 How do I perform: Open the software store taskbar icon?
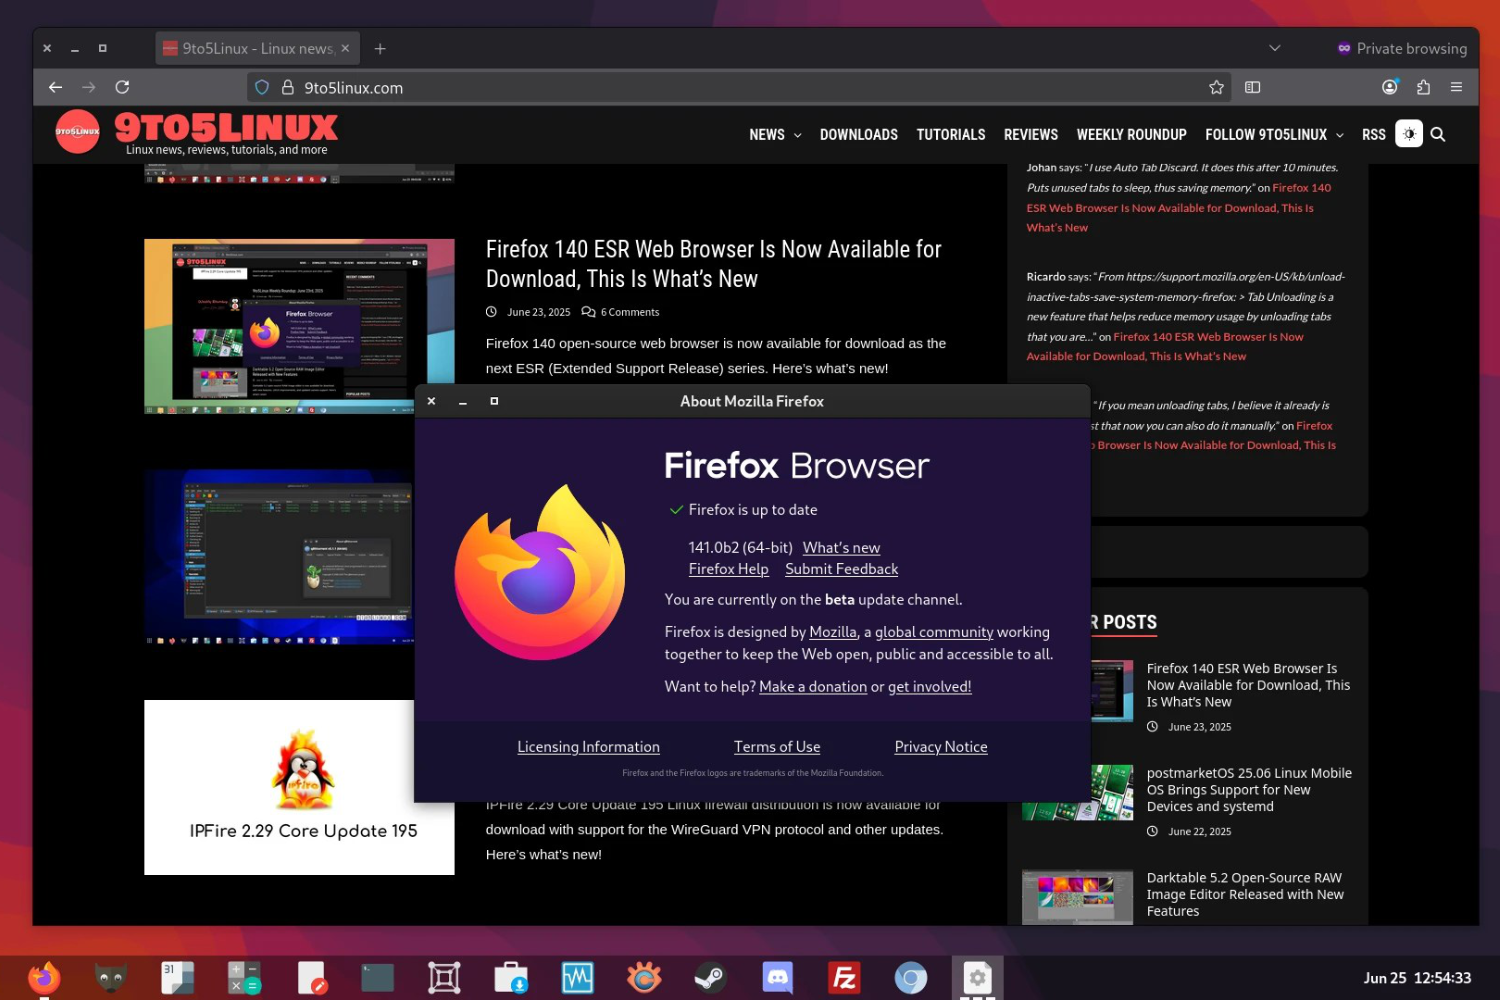click(x=511, y=978)
